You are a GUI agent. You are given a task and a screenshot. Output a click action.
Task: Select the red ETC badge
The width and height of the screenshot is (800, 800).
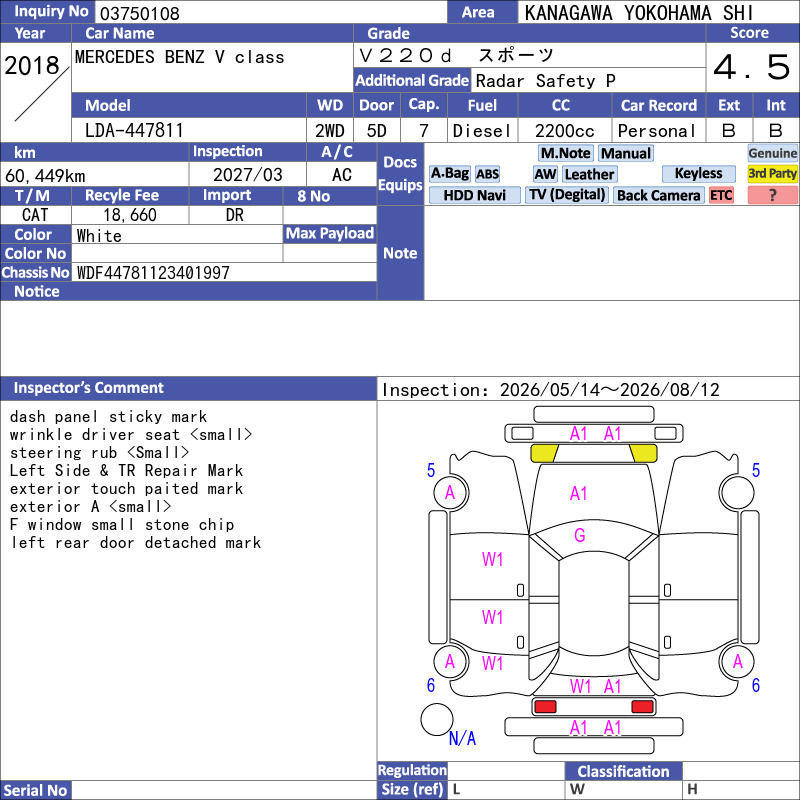(721, 195)
